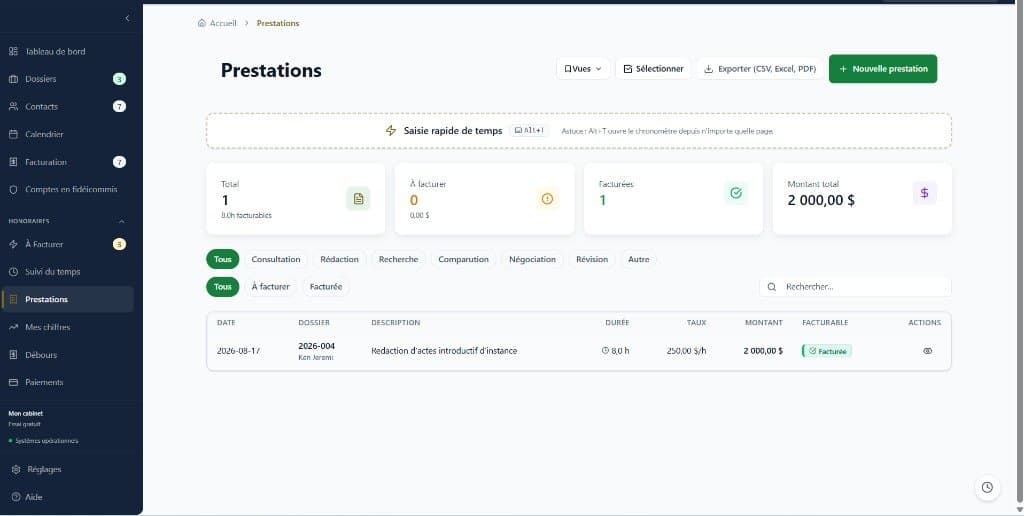The height and width of the screenshot is (516, 1024).
Task: Collapse the sidebar using the top chevron
Action: click(127, 18)
